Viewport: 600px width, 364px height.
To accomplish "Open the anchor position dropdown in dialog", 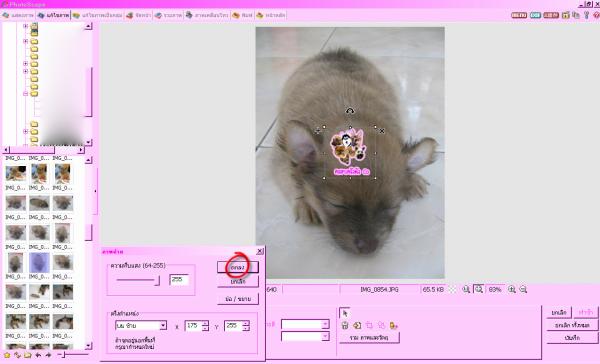I will tap(163, 325).
